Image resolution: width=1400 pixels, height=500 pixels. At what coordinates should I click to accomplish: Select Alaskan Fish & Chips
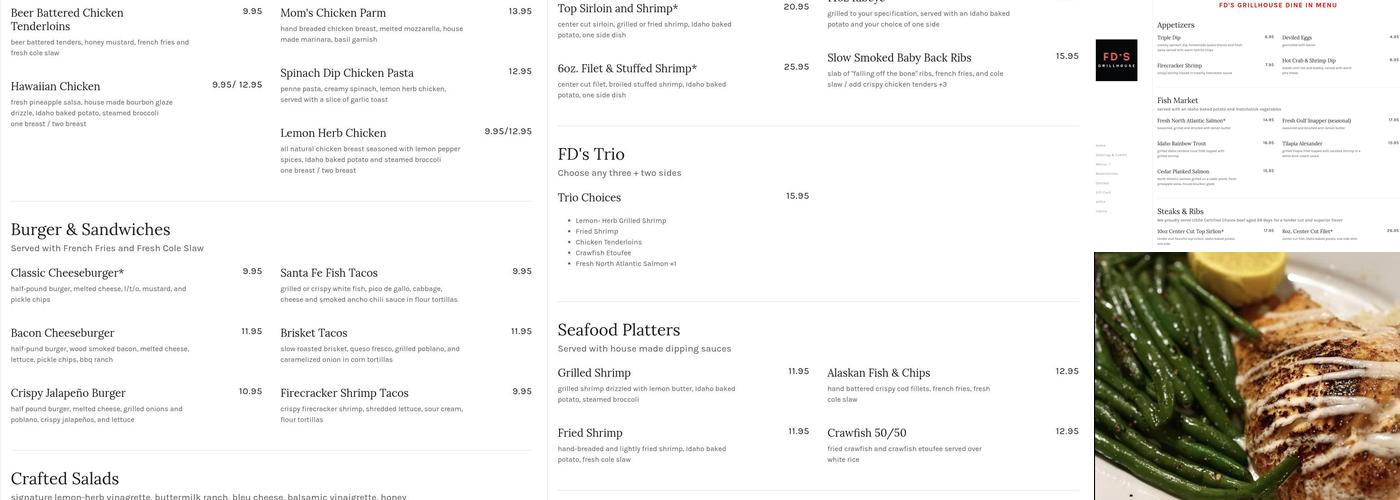(878, 373)
